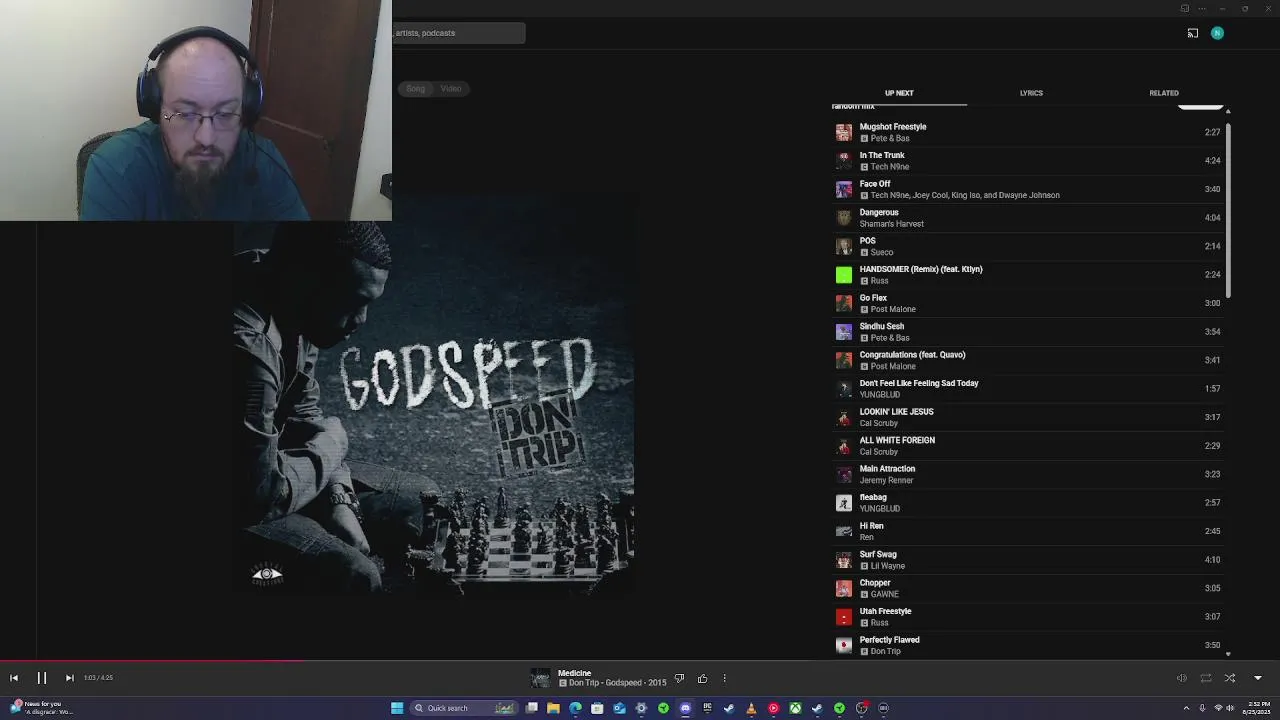Dislike the song Medicine
Viewport: 1280px width, 720px height.
coord(679,679)
